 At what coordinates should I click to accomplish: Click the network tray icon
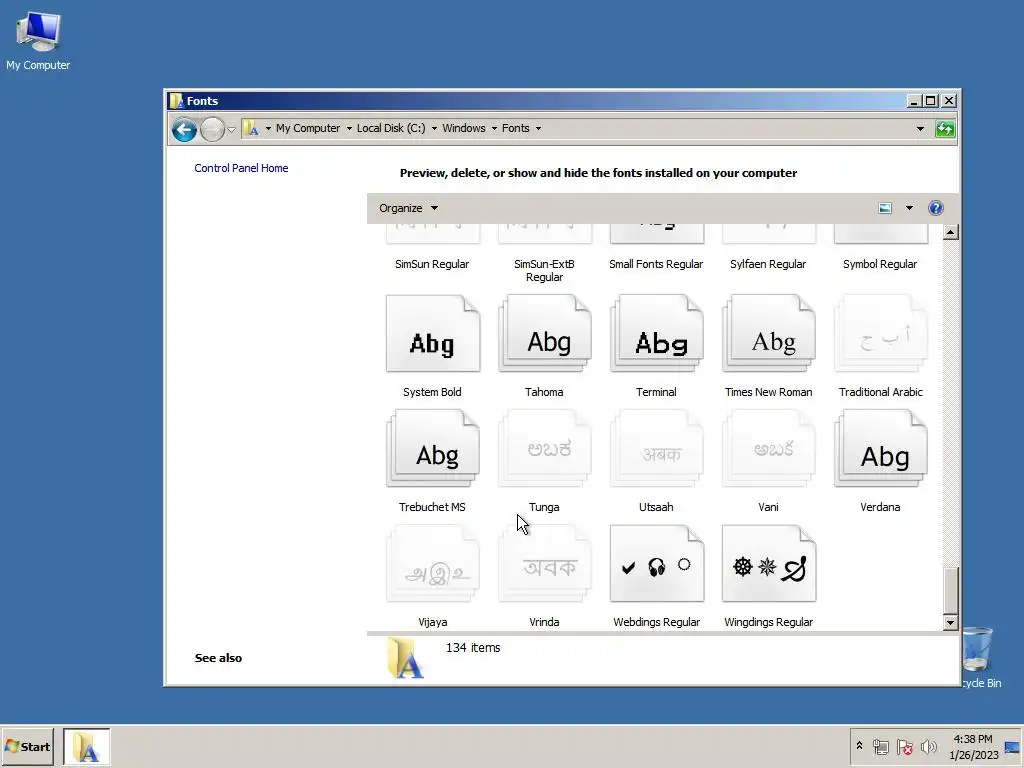coord(881,746)
